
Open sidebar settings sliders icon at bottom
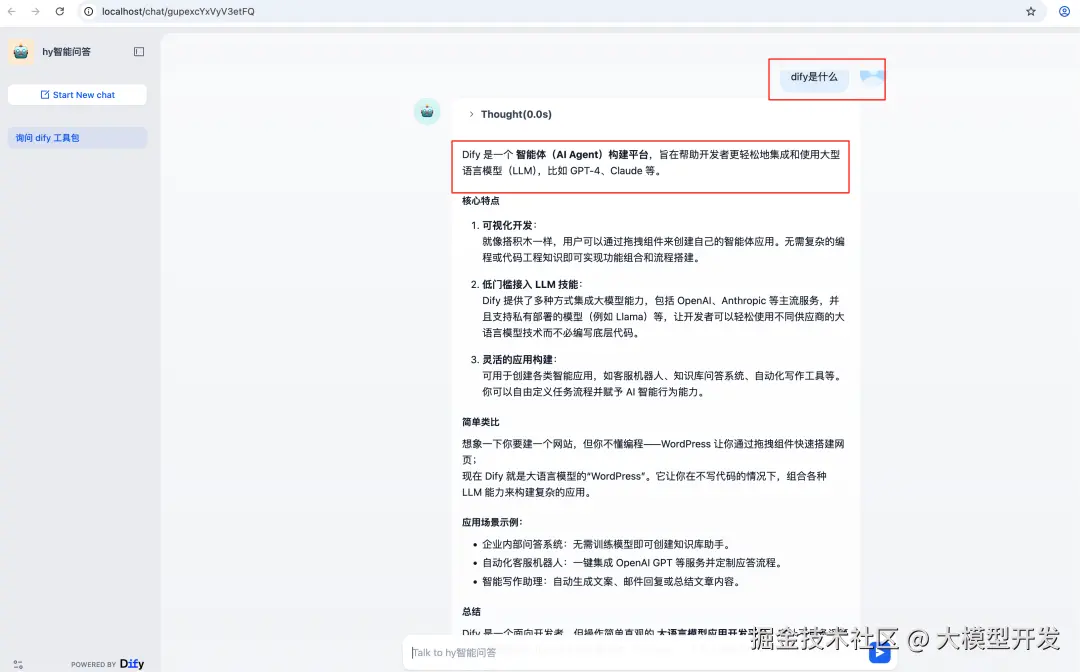point(18,664)
